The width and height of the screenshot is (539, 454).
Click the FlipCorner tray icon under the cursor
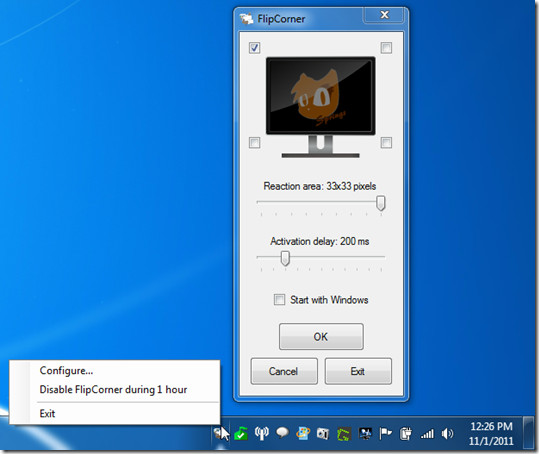[x=219, y=434]
